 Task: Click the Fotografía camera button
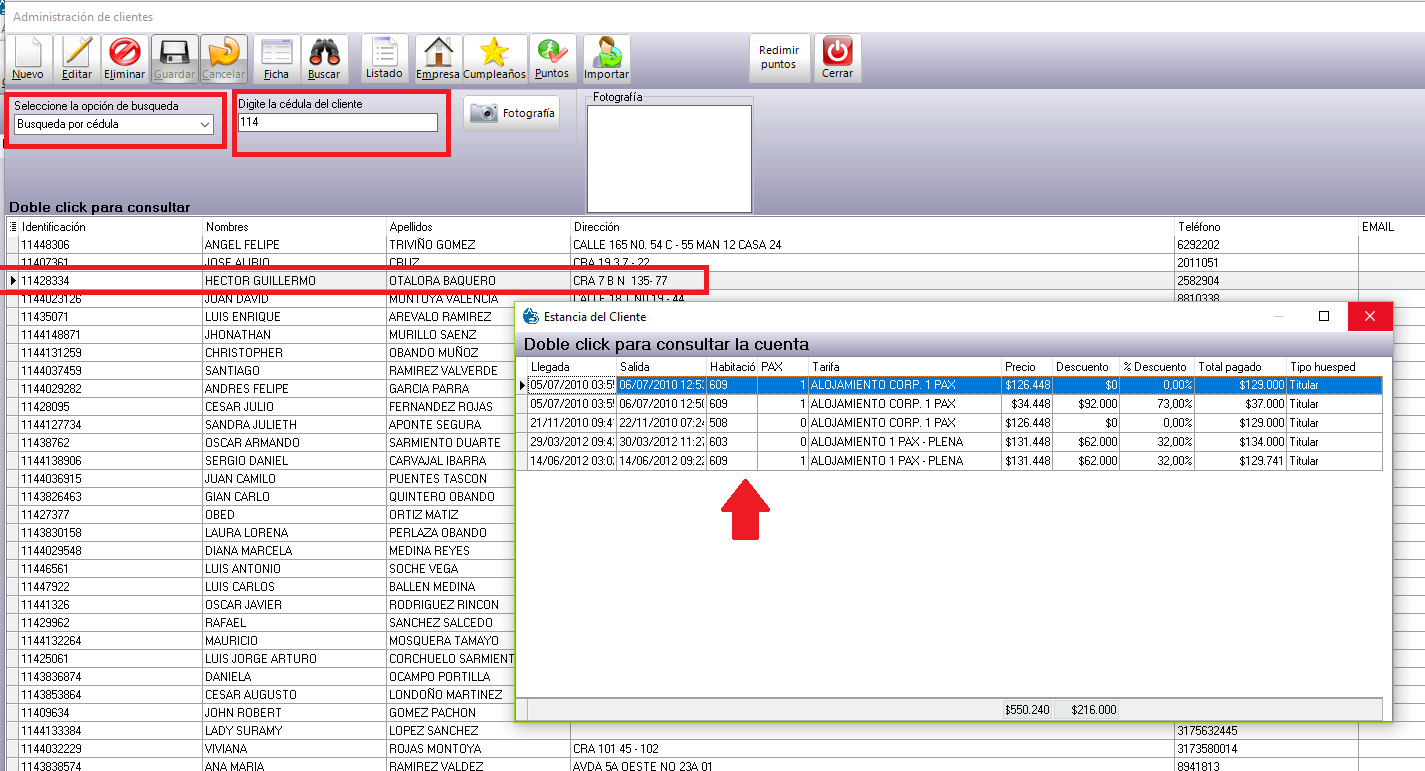512,114
